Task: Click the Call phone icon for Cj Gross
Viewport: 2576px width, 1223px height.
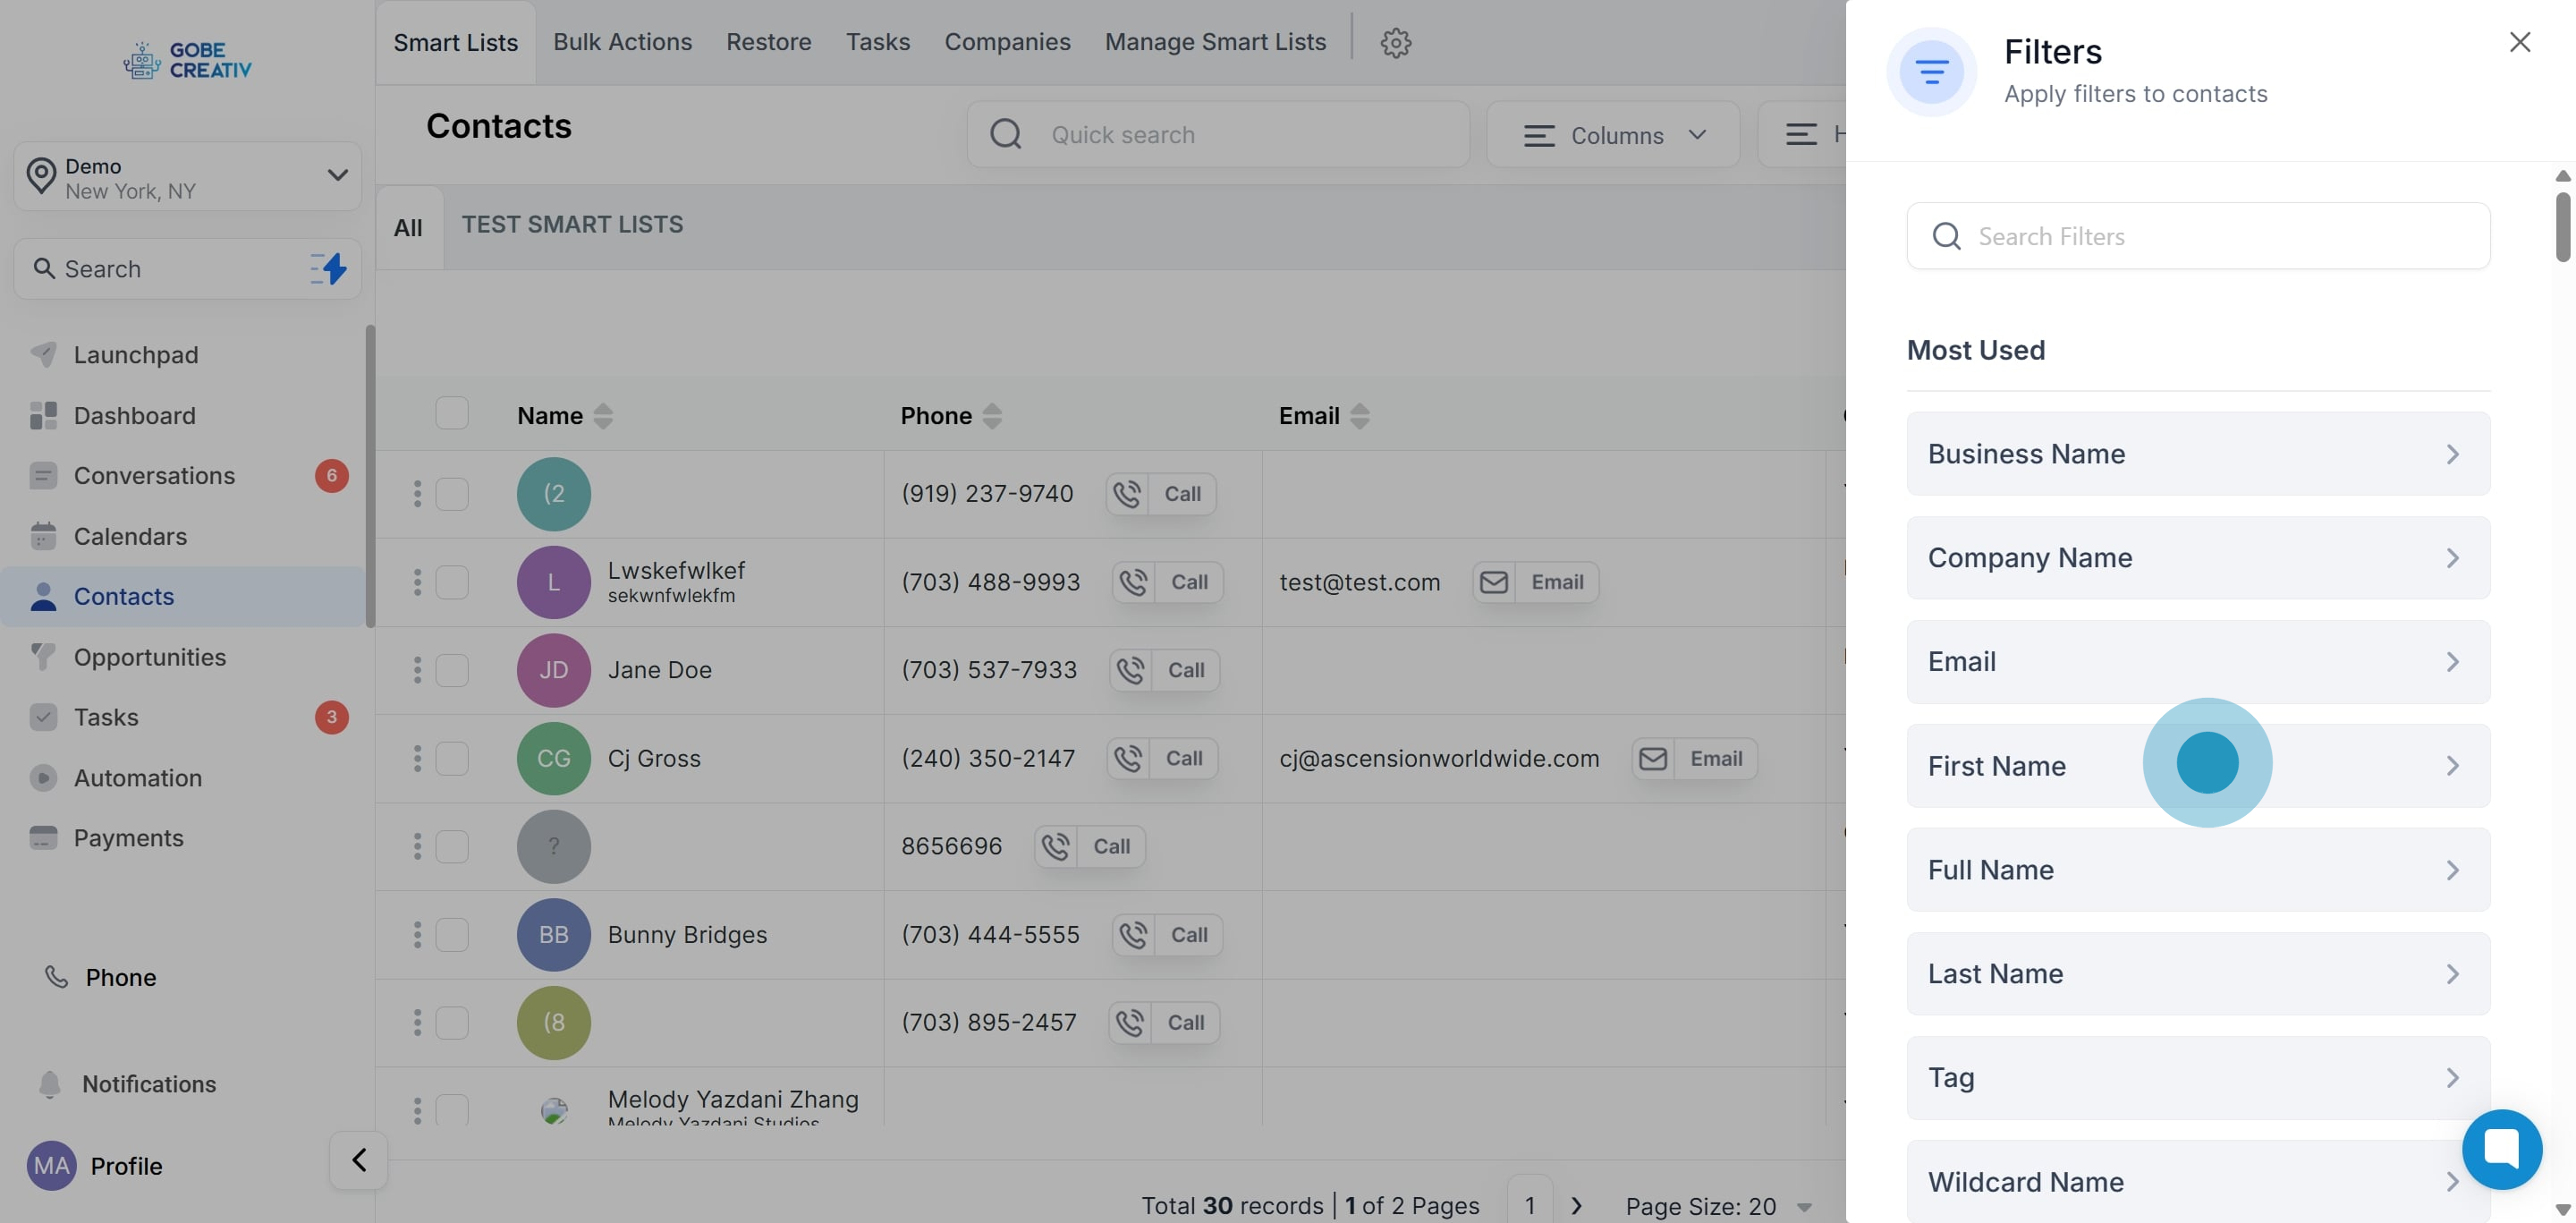Action: click(1128, 758)
